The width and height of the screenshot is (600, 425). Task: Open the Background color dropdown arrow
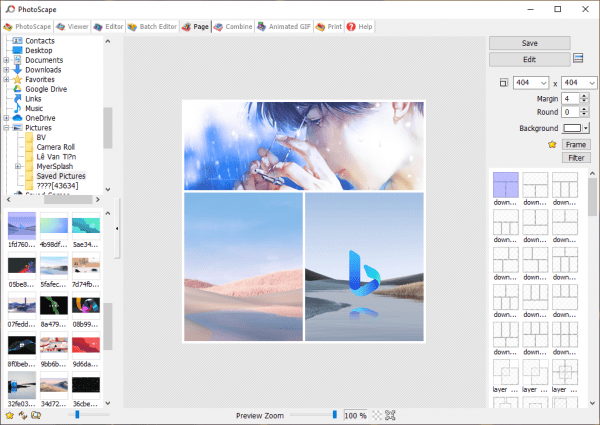586,128
